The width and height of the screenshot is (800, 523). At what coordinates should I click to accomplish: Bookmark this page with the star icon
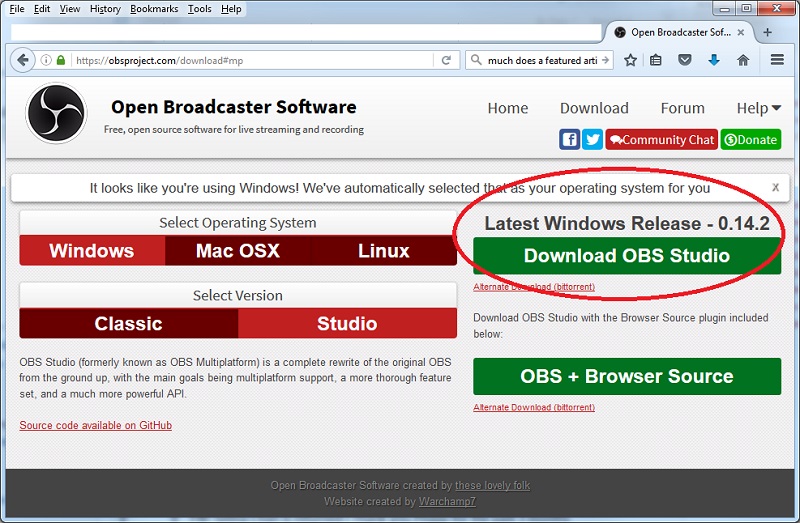click(x=630, y=60)
